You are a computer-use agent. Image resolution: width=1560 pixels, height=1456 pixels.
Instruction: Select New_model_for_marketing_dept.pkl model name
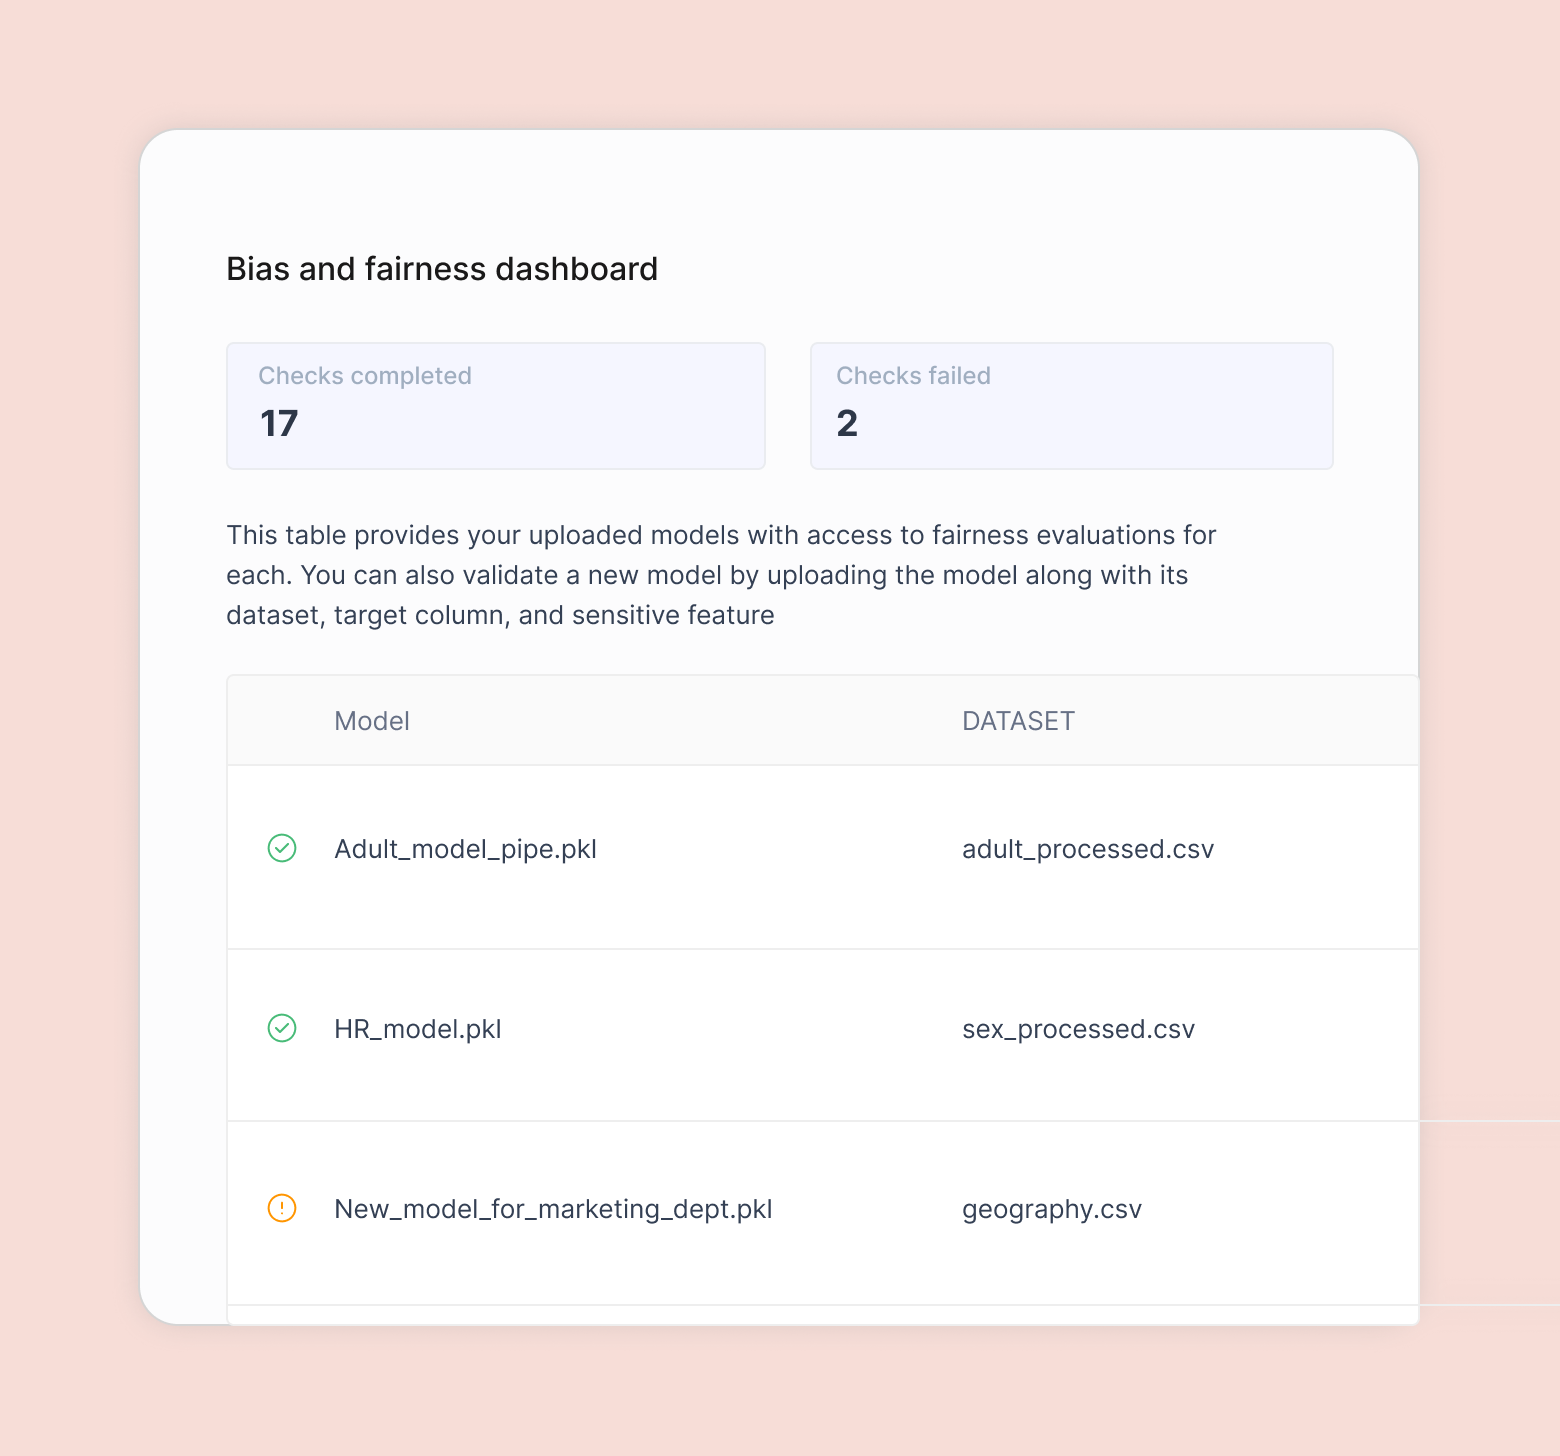pos(553,1209)
